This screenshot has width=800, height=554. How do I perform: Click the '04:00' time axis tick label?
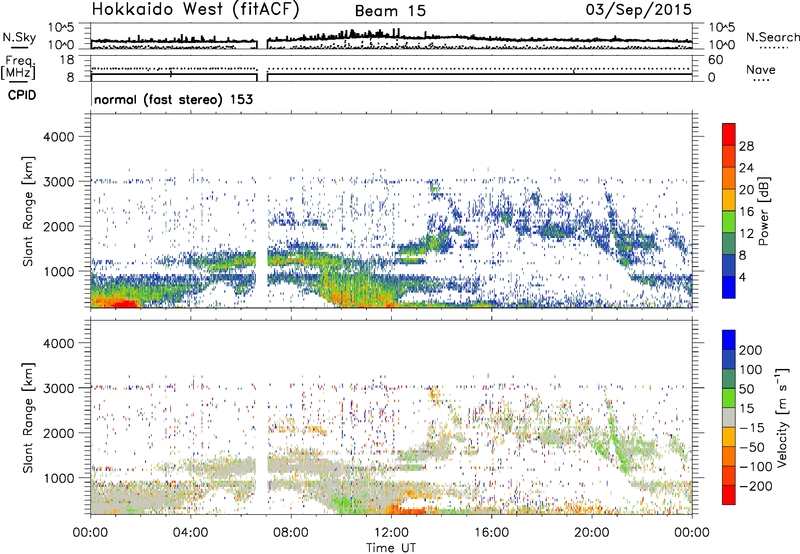191,533
